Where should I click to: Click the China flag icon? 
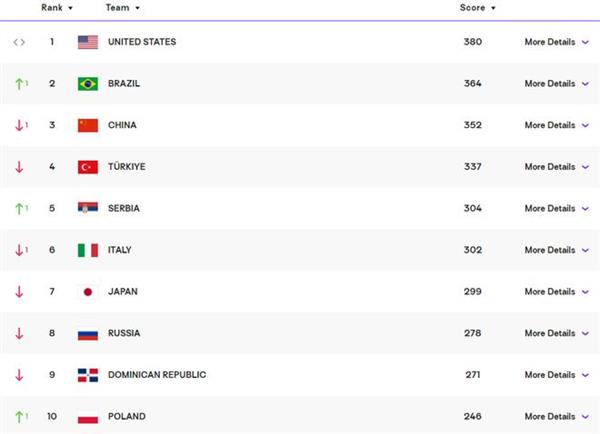(88, 126)
